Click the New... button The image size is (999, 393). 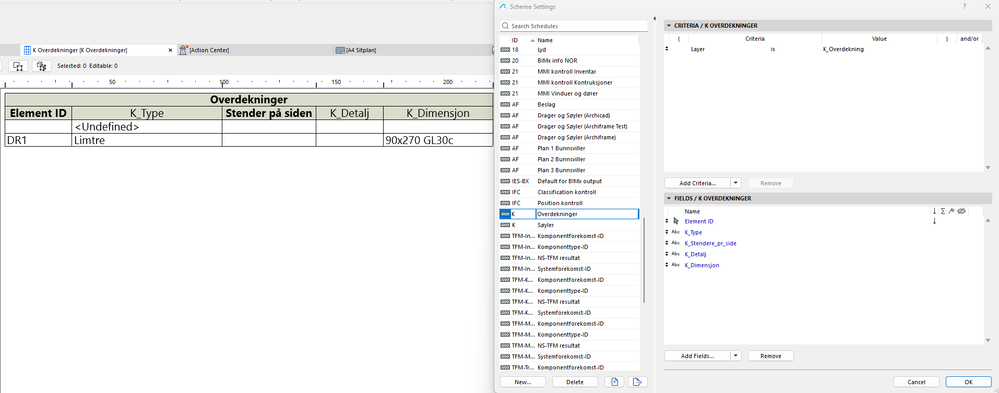(523, 382)
